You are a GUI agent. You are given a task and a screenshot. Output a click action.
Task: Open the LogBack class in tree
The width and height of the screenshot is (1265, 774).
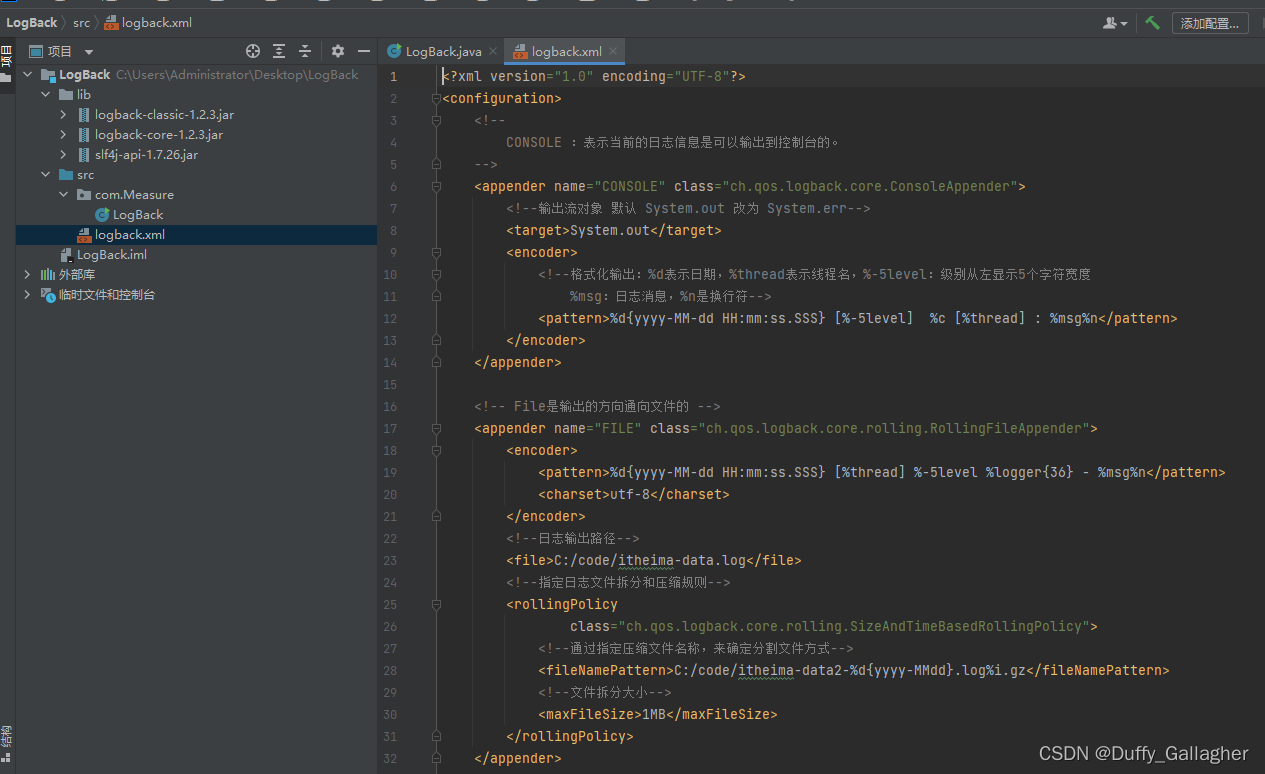click(x=138, y=214)
